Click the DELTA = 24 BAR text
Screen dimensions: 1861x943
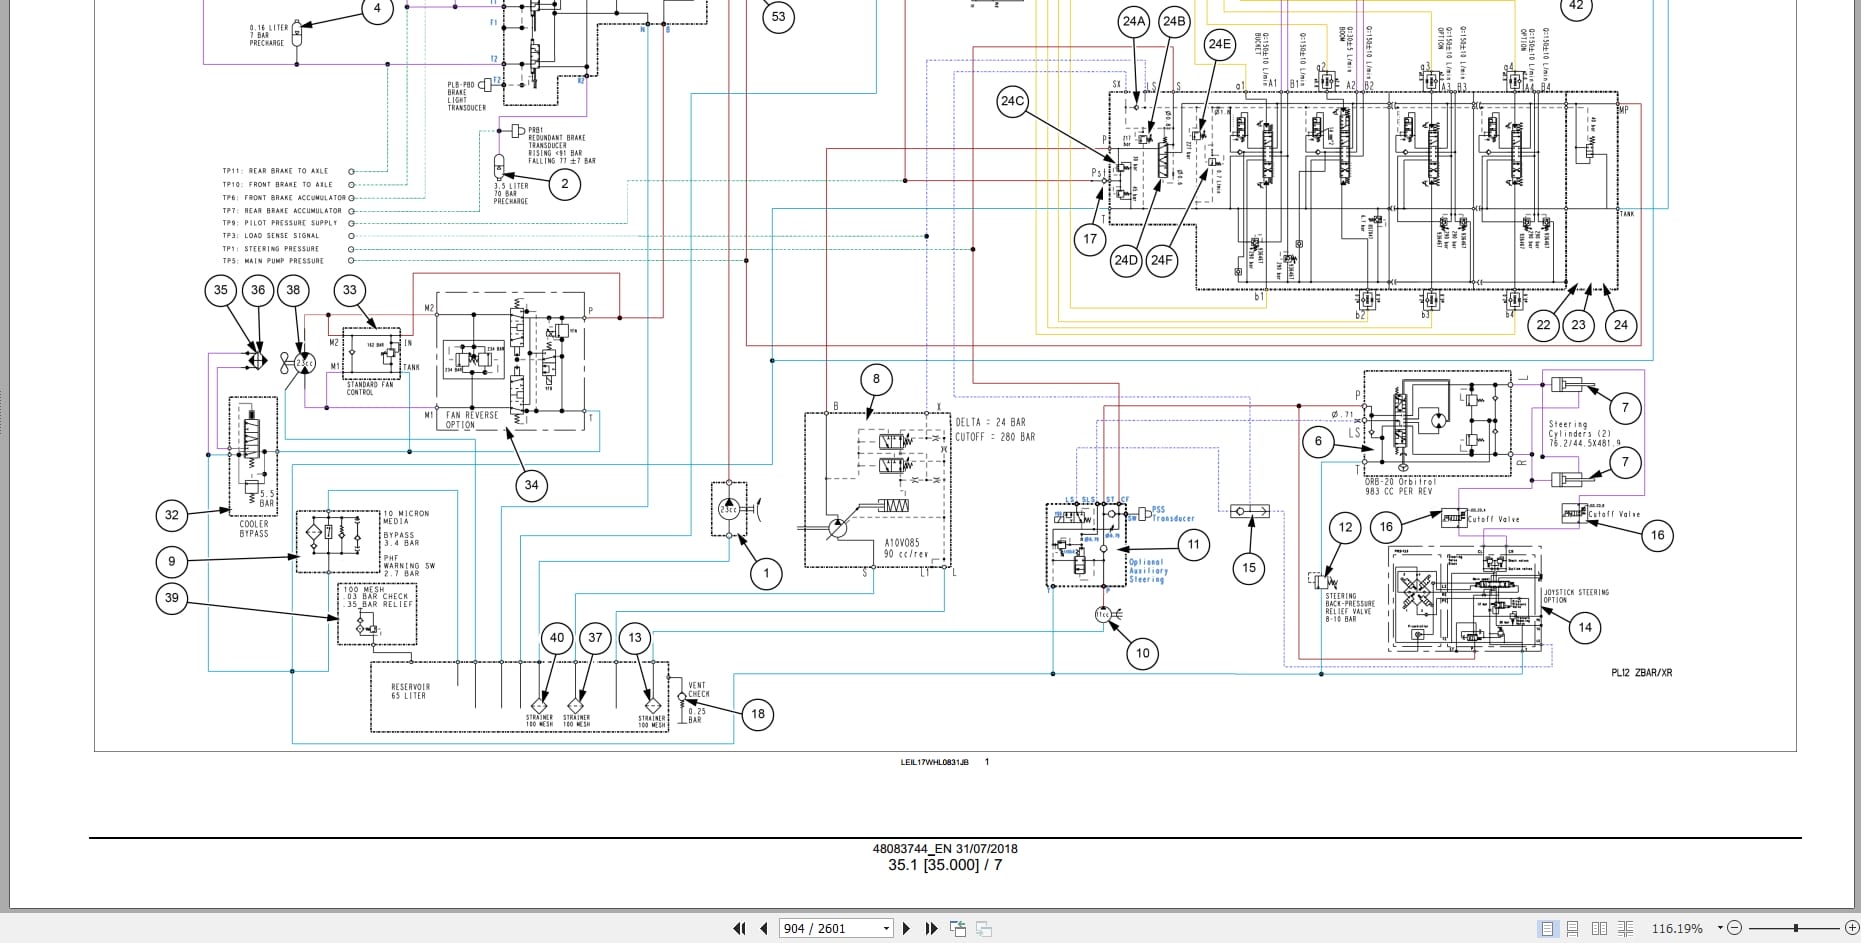tap(990, 423)
